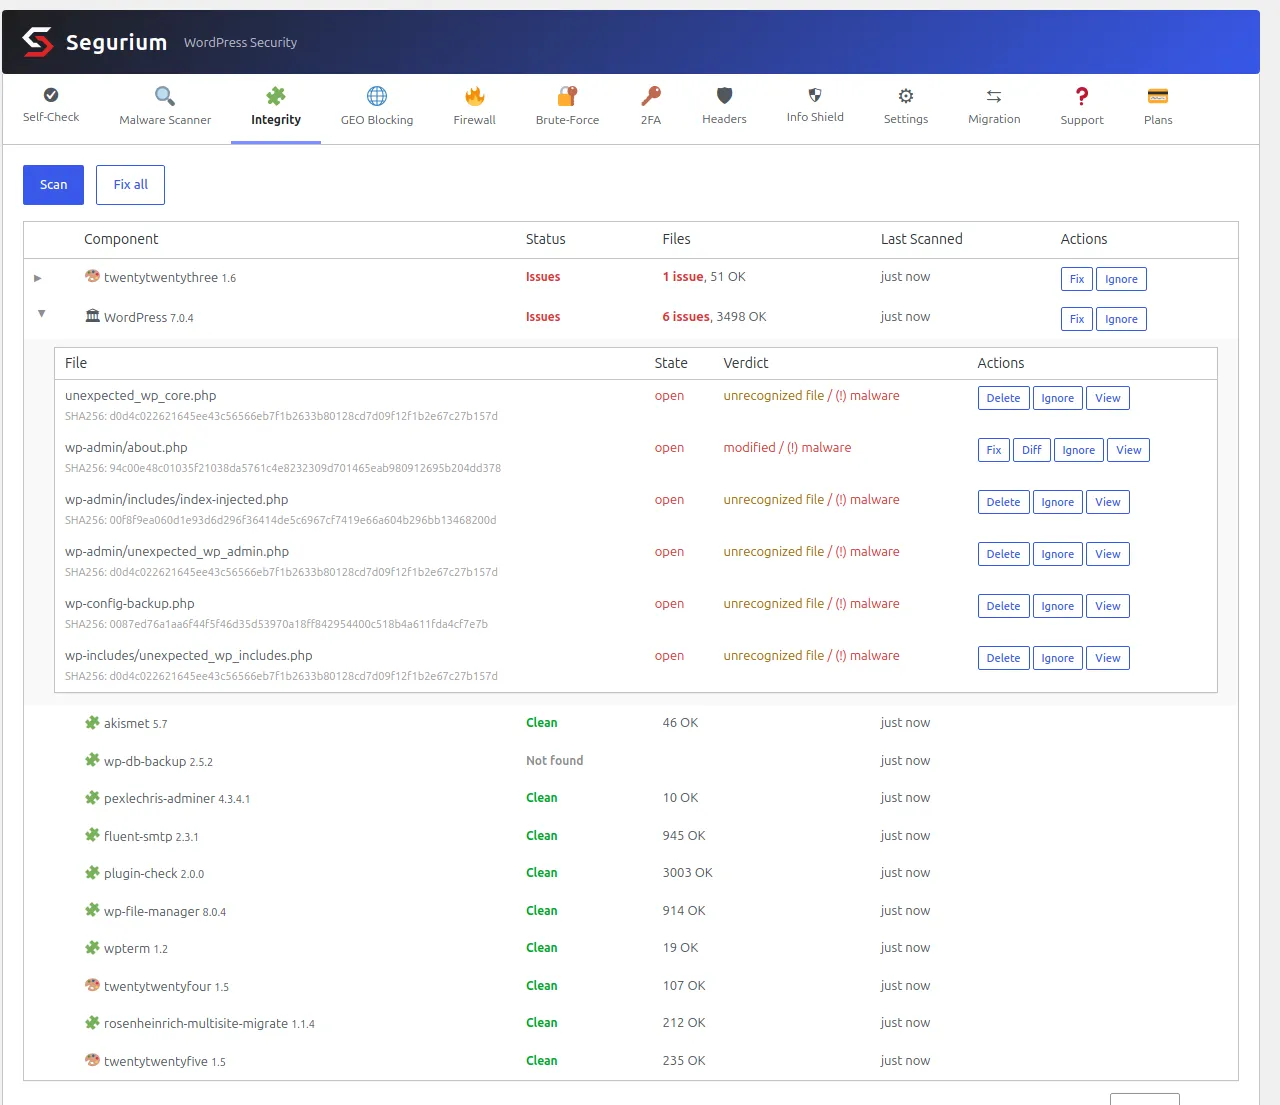This screenshot has height=1105, width=1280.
Task: Click the 'WordPress Security' header subtitle
Action: coord(240,43)
